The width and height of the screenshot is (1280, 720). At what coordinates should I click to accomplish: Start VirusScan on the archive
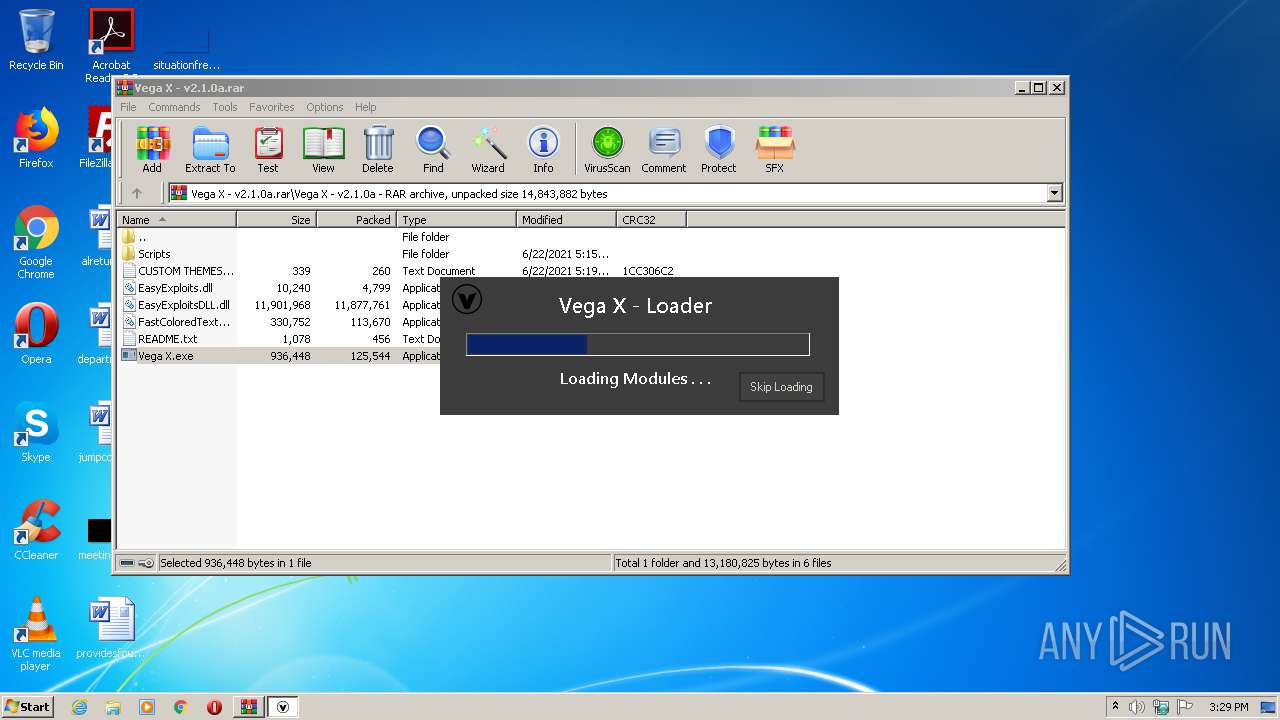coord(607,150)
